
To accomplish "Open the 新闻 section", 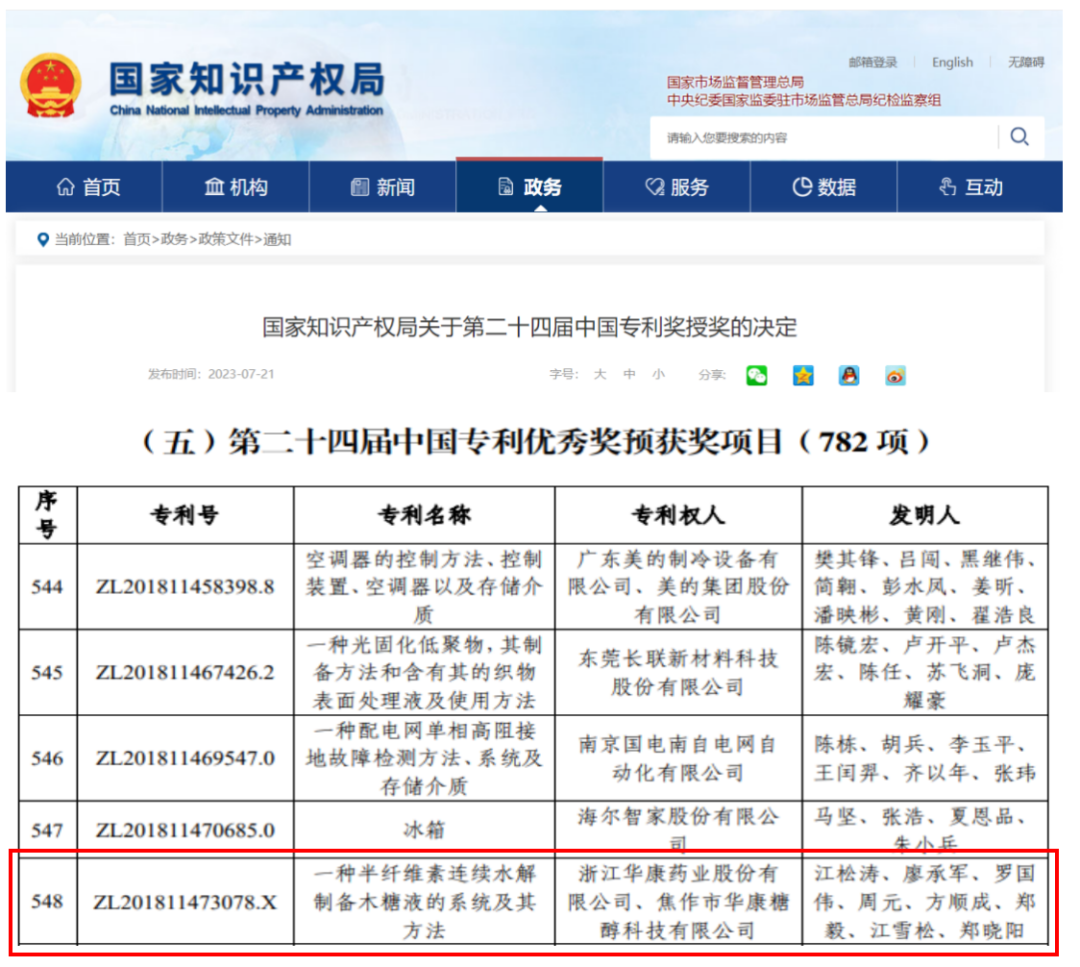I will [x=383, y=187].
